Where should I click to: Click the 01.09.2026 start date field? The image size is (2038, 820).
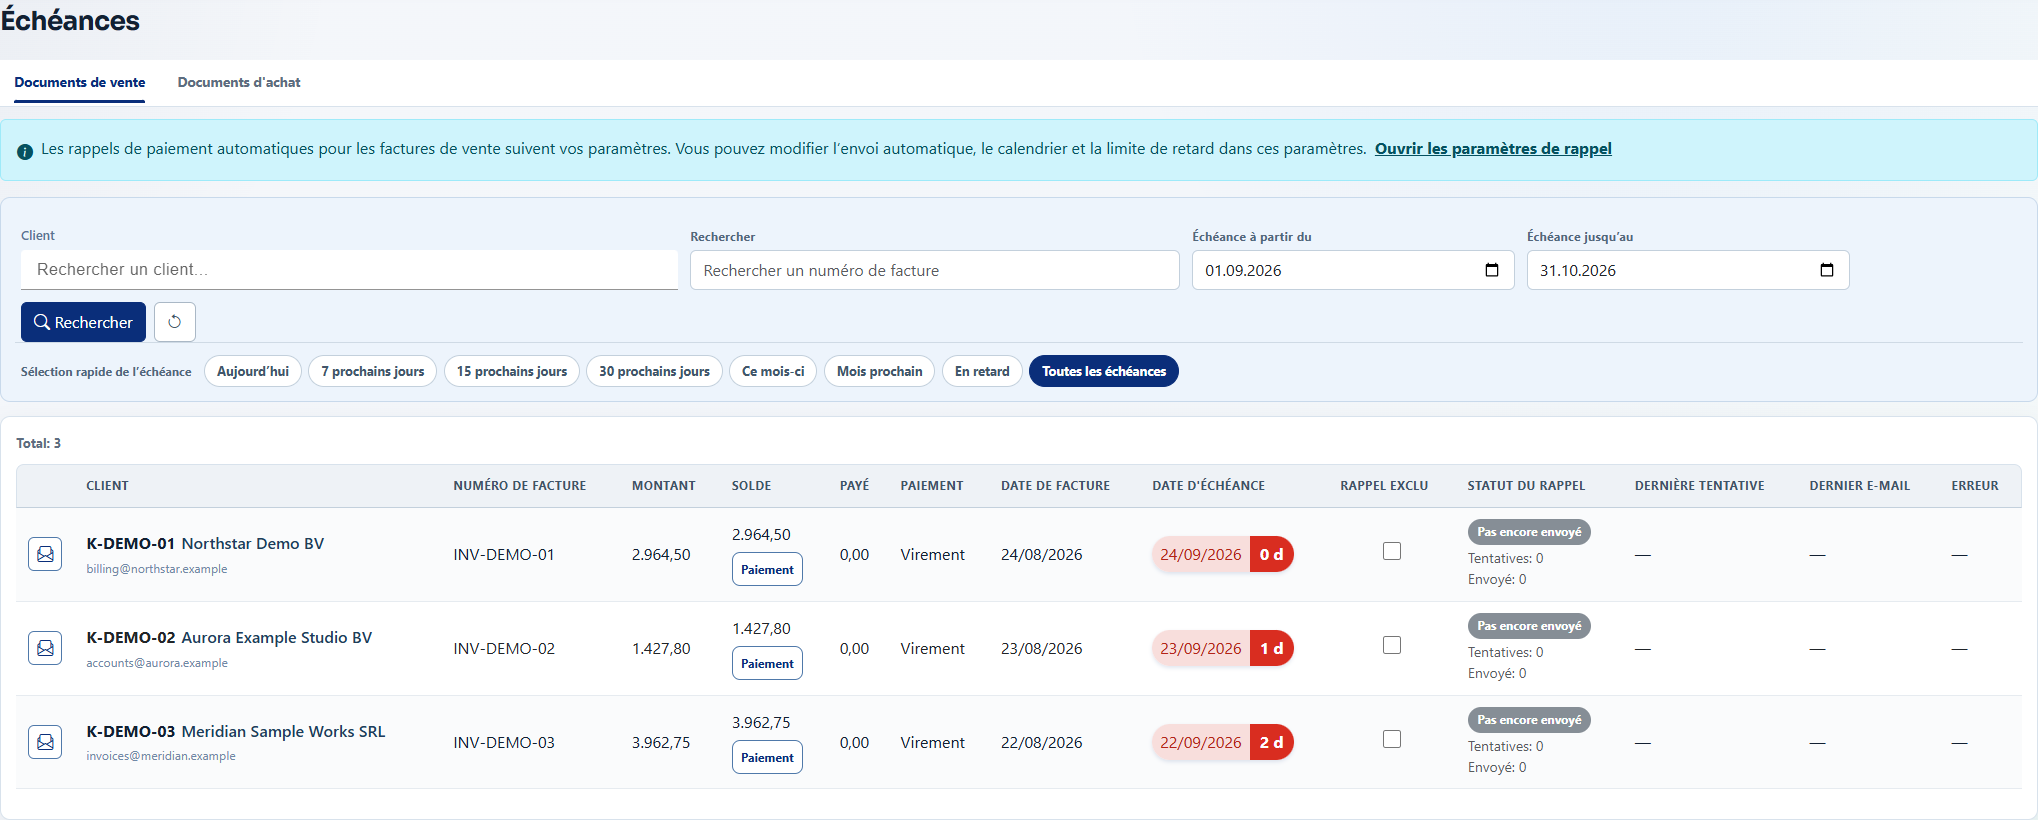coord(1353,270)
